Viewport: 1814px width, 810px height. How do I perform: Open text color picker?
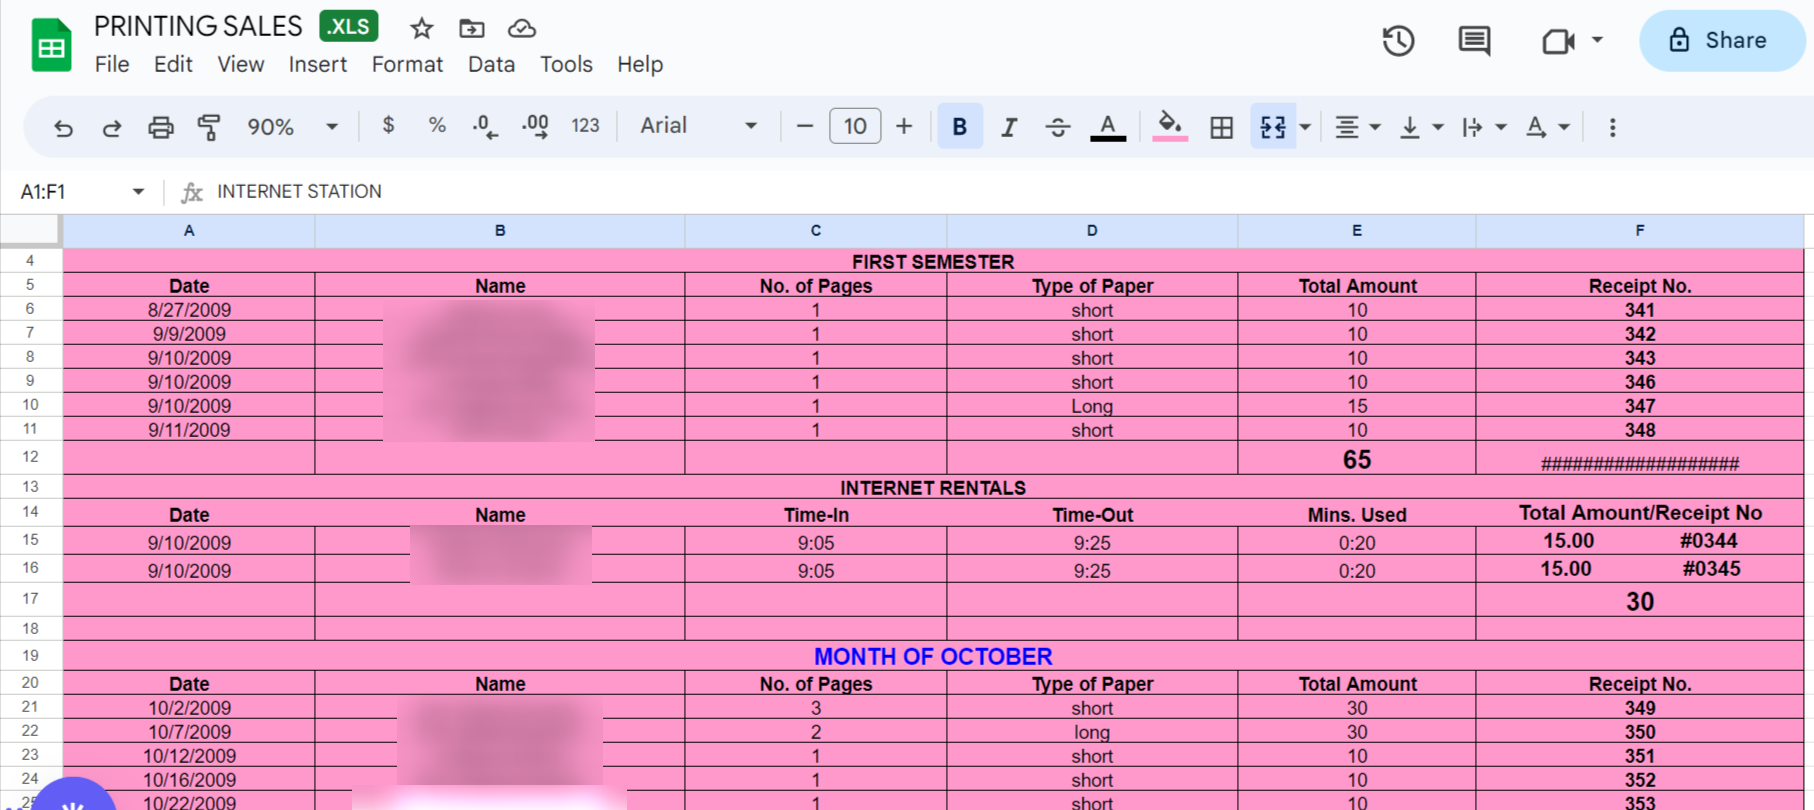pyautogui.click(x=1107, y=127)
